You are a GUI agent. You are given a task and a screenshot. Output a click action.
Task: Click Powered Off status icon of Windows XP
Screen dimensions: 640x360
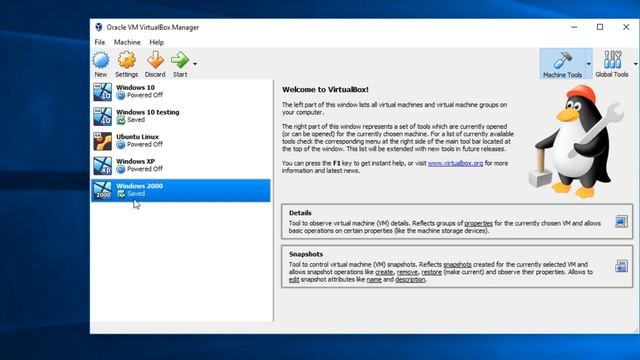[x=120, y=169]
